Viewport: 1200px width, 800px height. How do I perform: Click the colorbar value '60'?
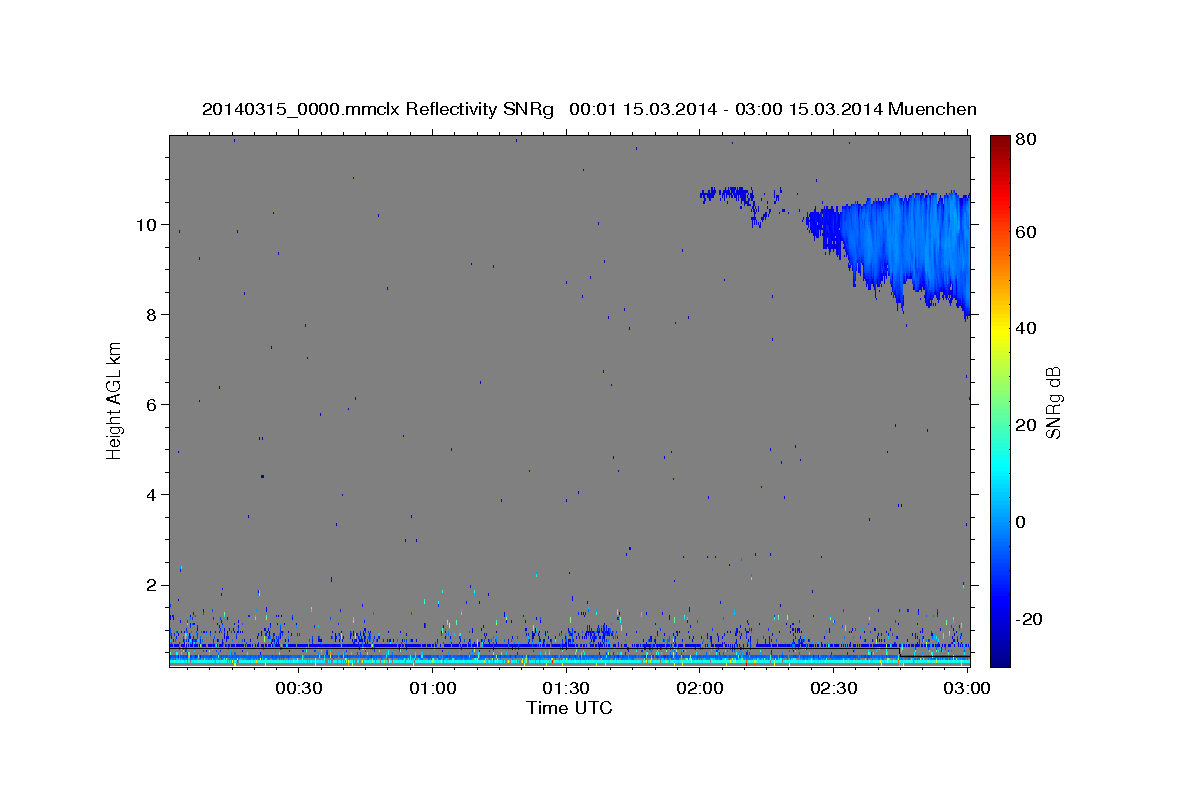(1025, 232)
